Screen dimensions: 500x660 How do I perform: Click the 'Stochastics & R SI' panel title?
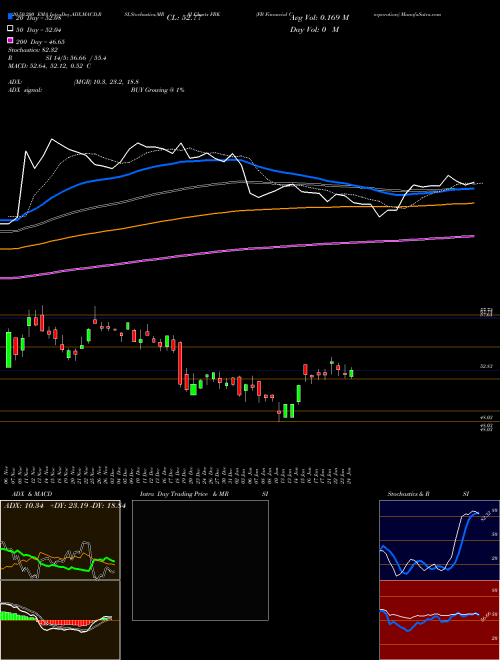(x=428, y=494)
